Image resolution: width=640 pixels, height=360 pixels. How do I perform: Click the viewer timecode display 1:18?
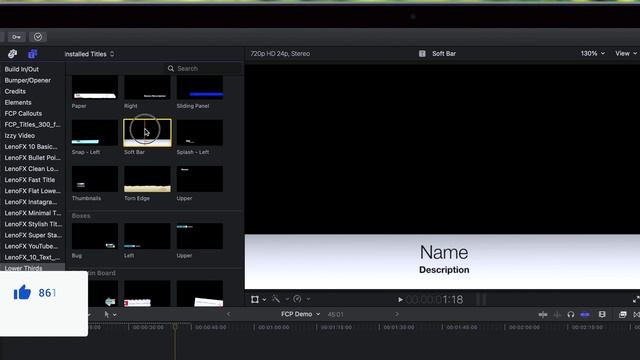435,300
